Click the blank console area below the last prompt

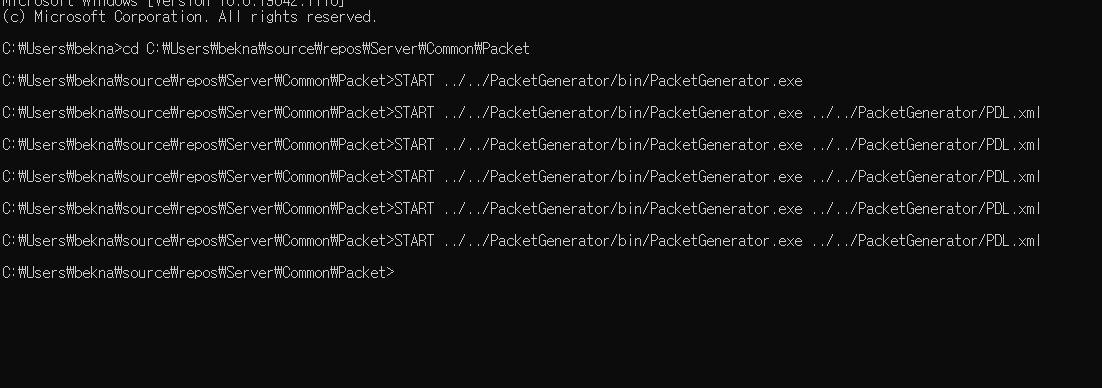click(x=551, y=335)
